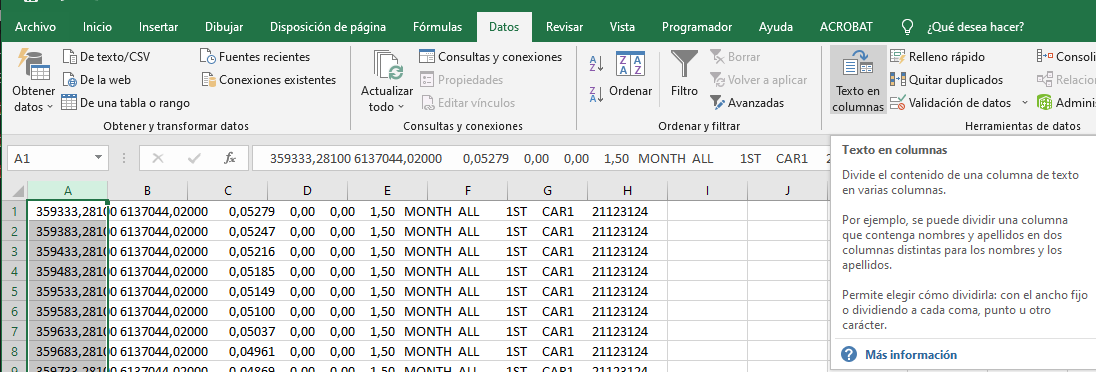Select column header C
Viewport: 1096px width, 372px height.
pos(228,190)
